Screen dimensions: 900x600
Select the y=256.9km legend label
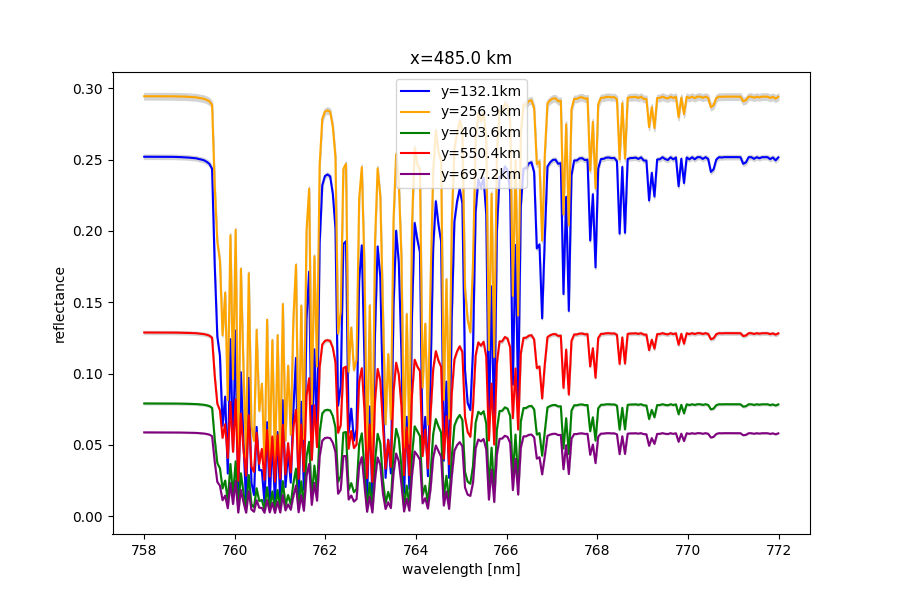[480, 111]
